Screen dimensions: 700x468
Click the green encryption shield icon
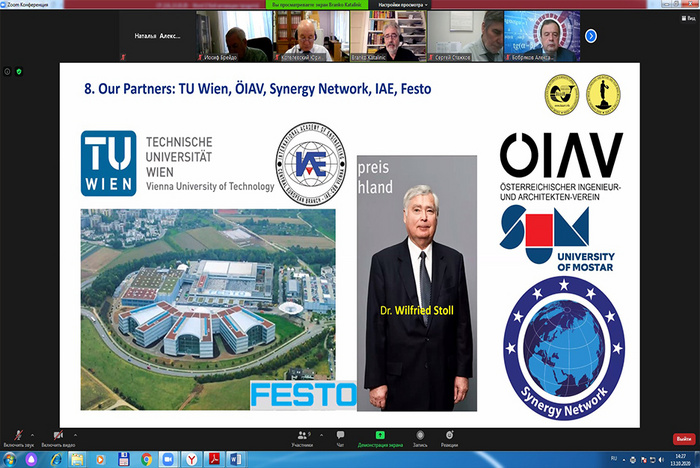pyautogui.click(x=19, y=71)
